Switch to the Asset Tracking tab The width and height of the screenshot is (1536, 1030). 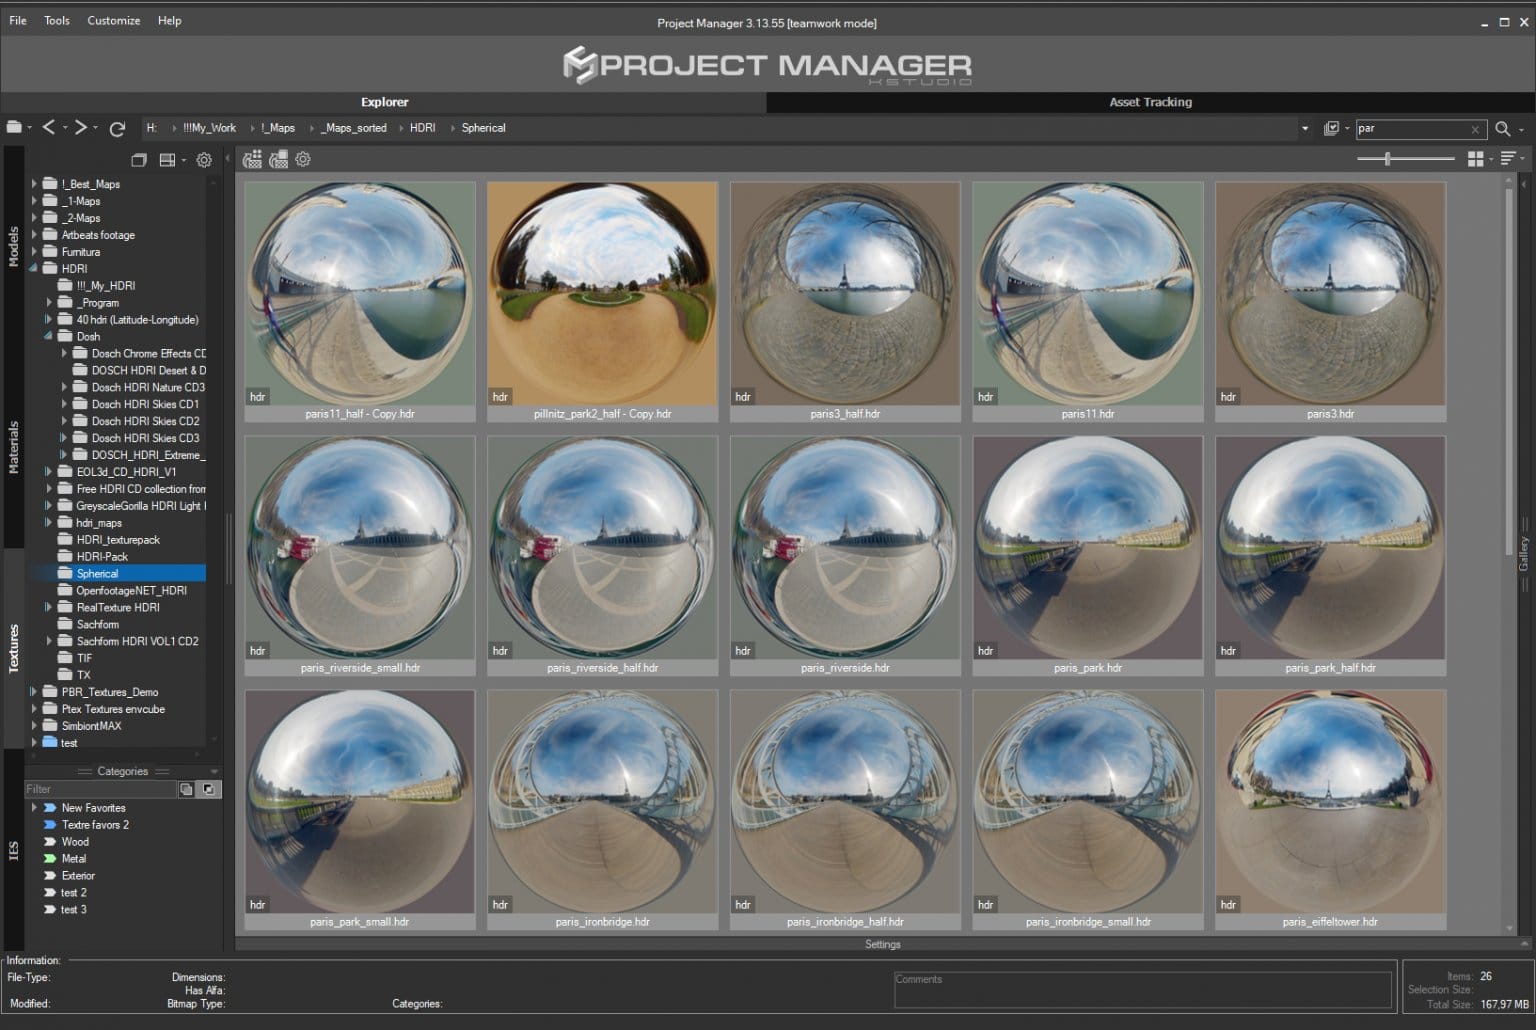pyautogui.click(x=1150, y=101)
